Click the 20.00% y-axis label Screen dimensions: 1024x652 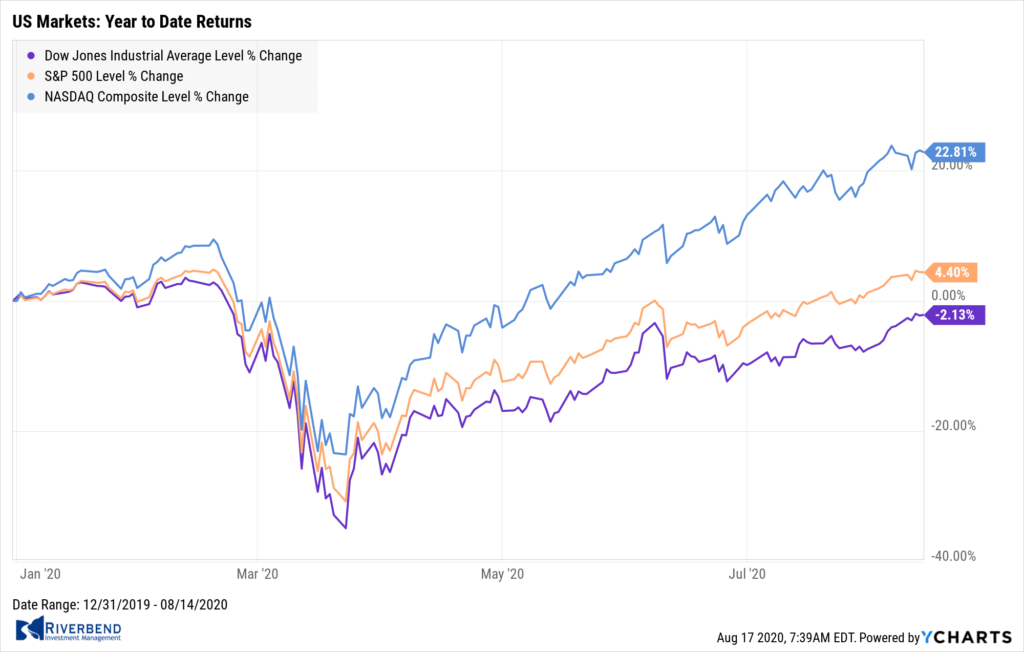[951, 167]
